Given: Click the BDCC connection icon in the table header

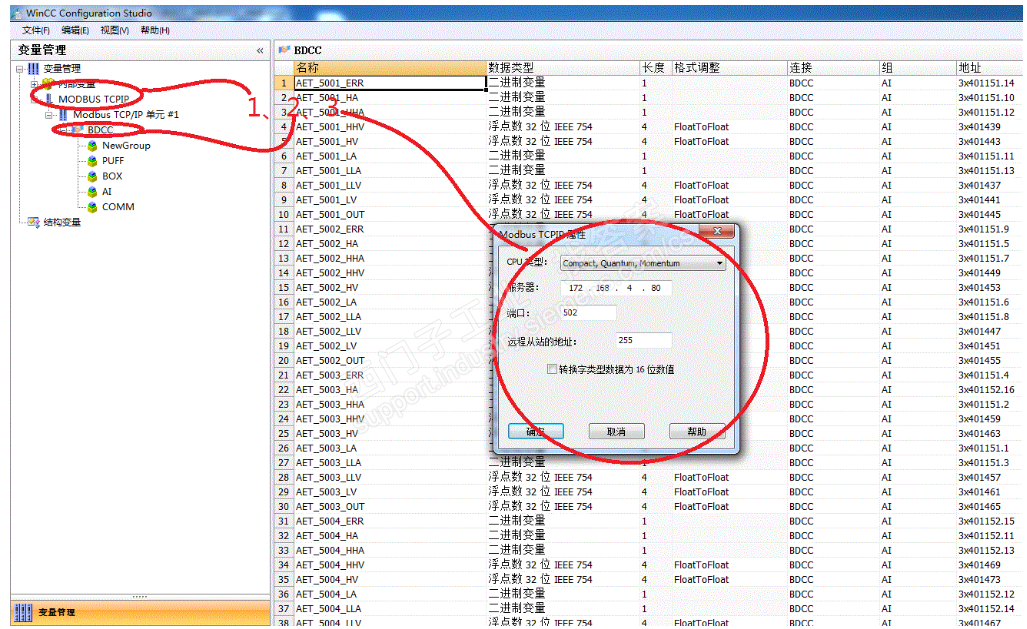Looking at the screenshot, I should click(x=284, y=50).
